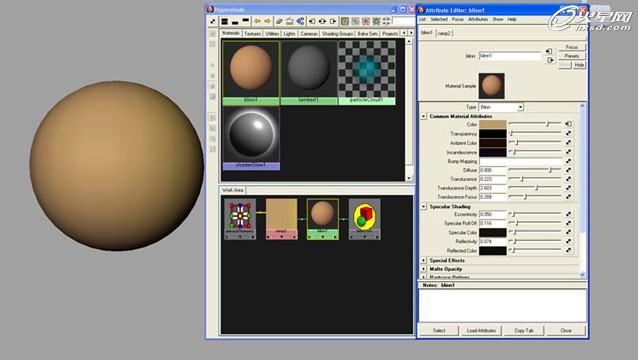Go to next graph in Hypershade
This screenshot has height=360, width=638.
(x=267, y=21)
